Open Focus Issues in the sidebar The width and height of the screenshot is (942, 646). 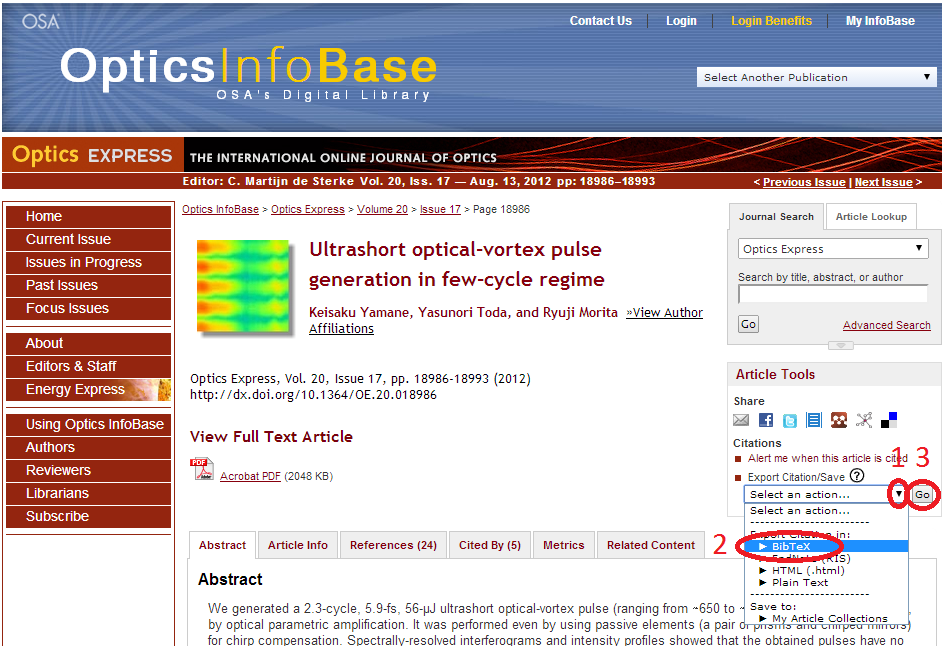click(x=89, y=308)
